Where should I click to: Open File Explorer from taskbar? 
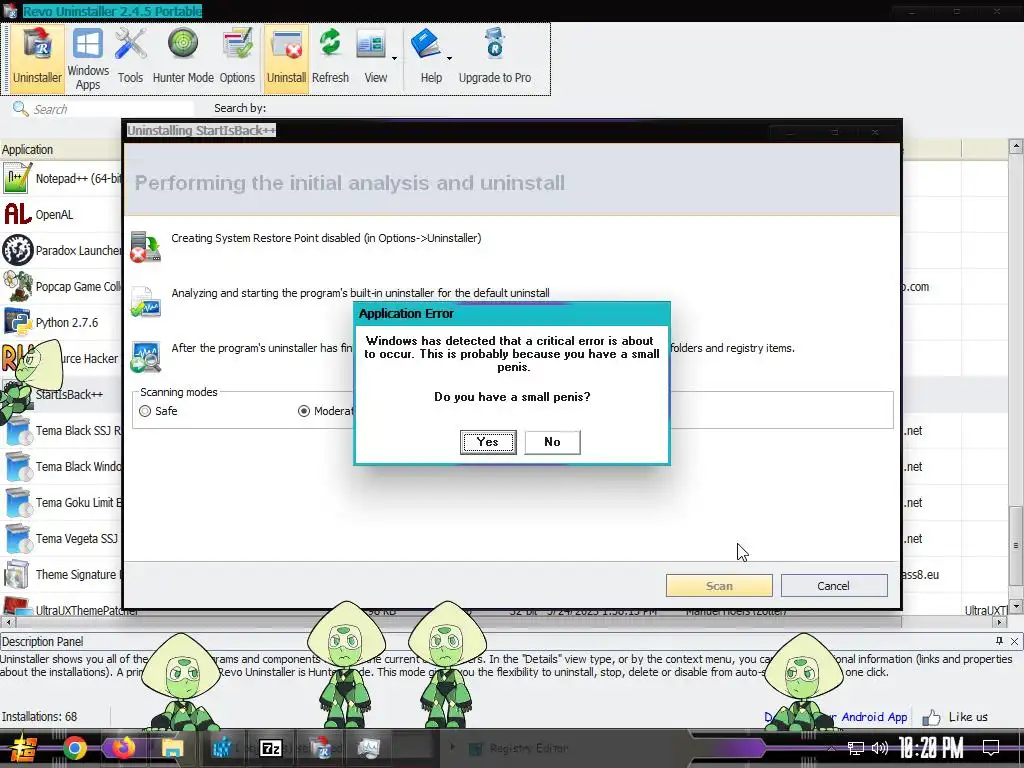[x=173, y=748]
